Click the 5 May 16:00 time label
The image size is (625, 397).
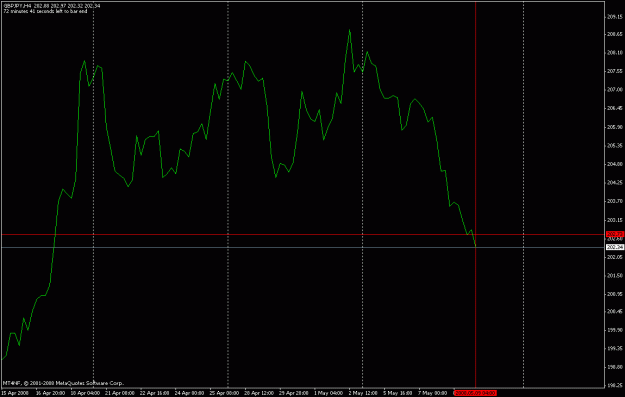[x=398, y=393]
